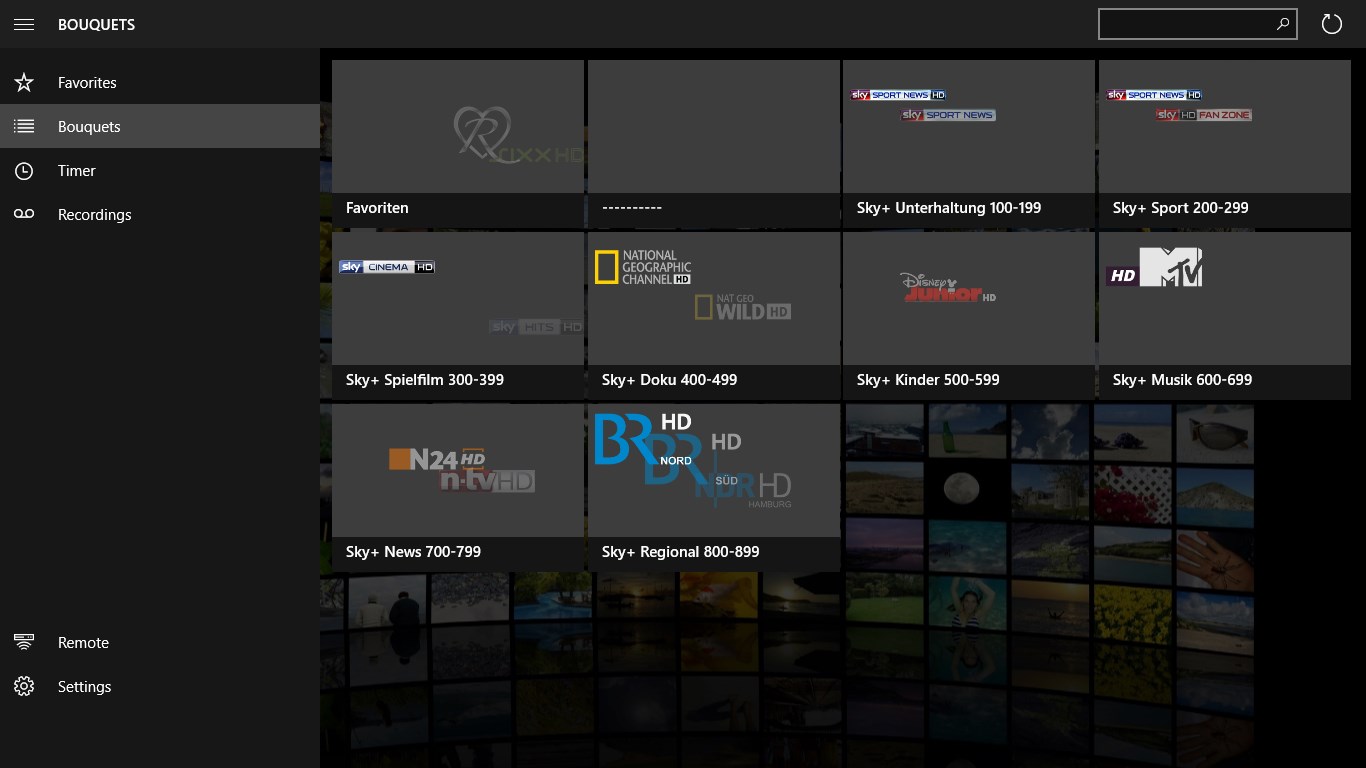Click the search magnifier icon
1366x768 pixels.
pos(1283,24)
